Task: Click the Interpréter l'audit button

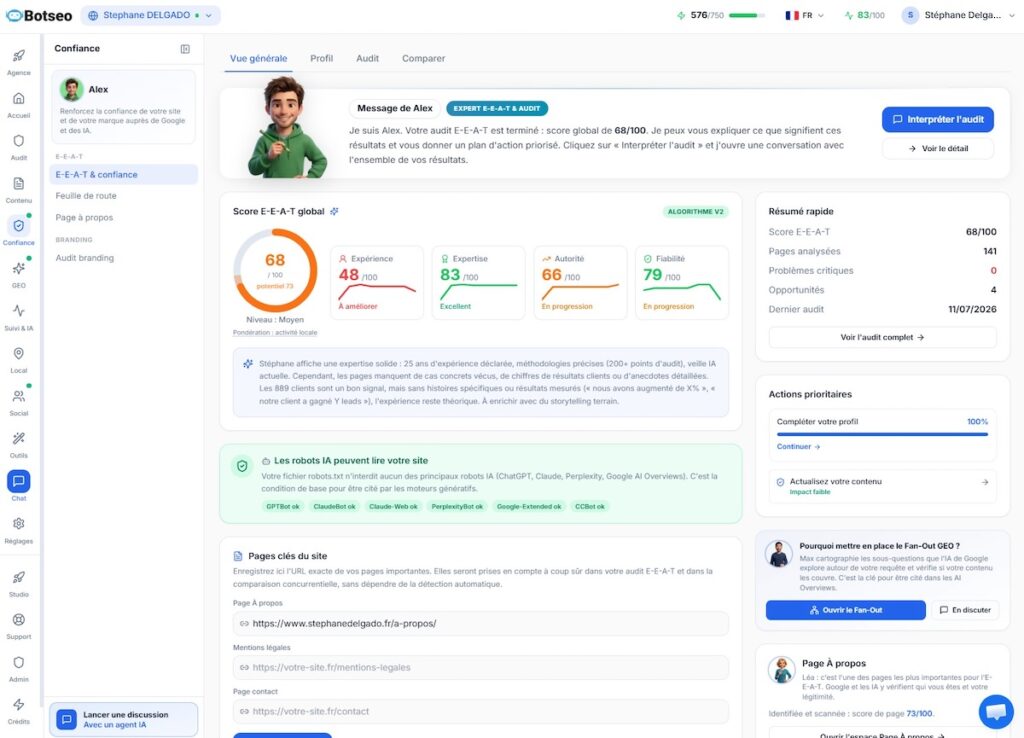Action: pyautogui.click(x=938, y=119)
